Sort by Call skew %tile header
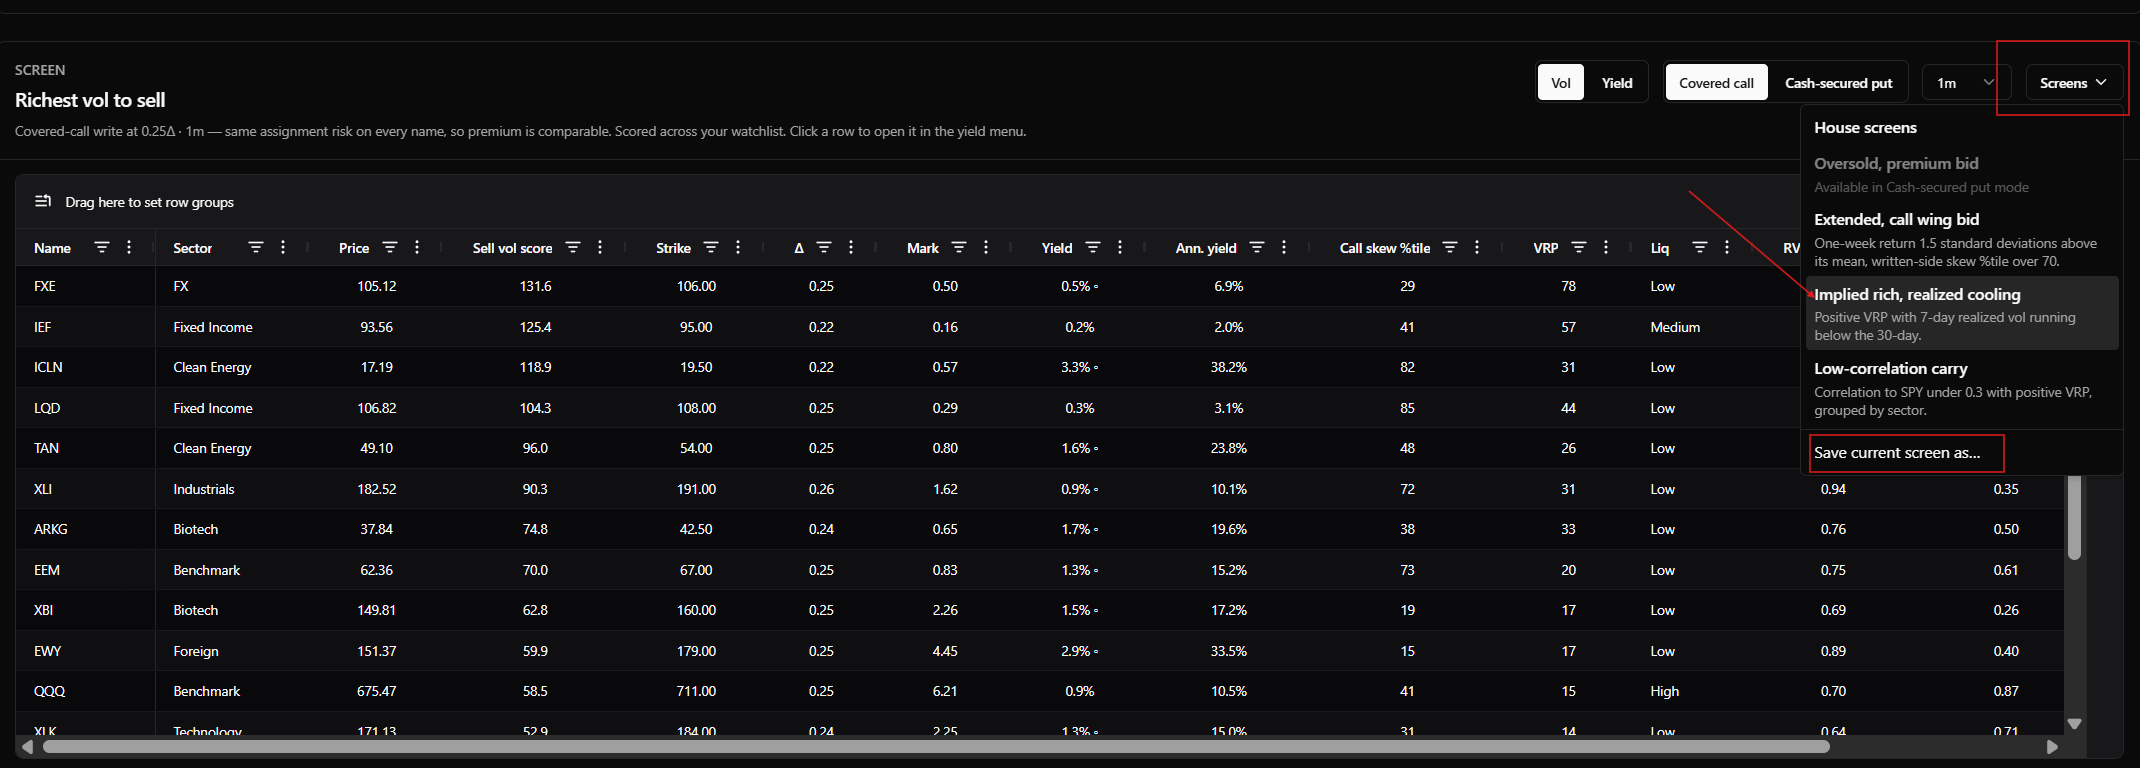Viewport: 2140px width, 768px height. pyautogui.click(x=1385, y=248)
